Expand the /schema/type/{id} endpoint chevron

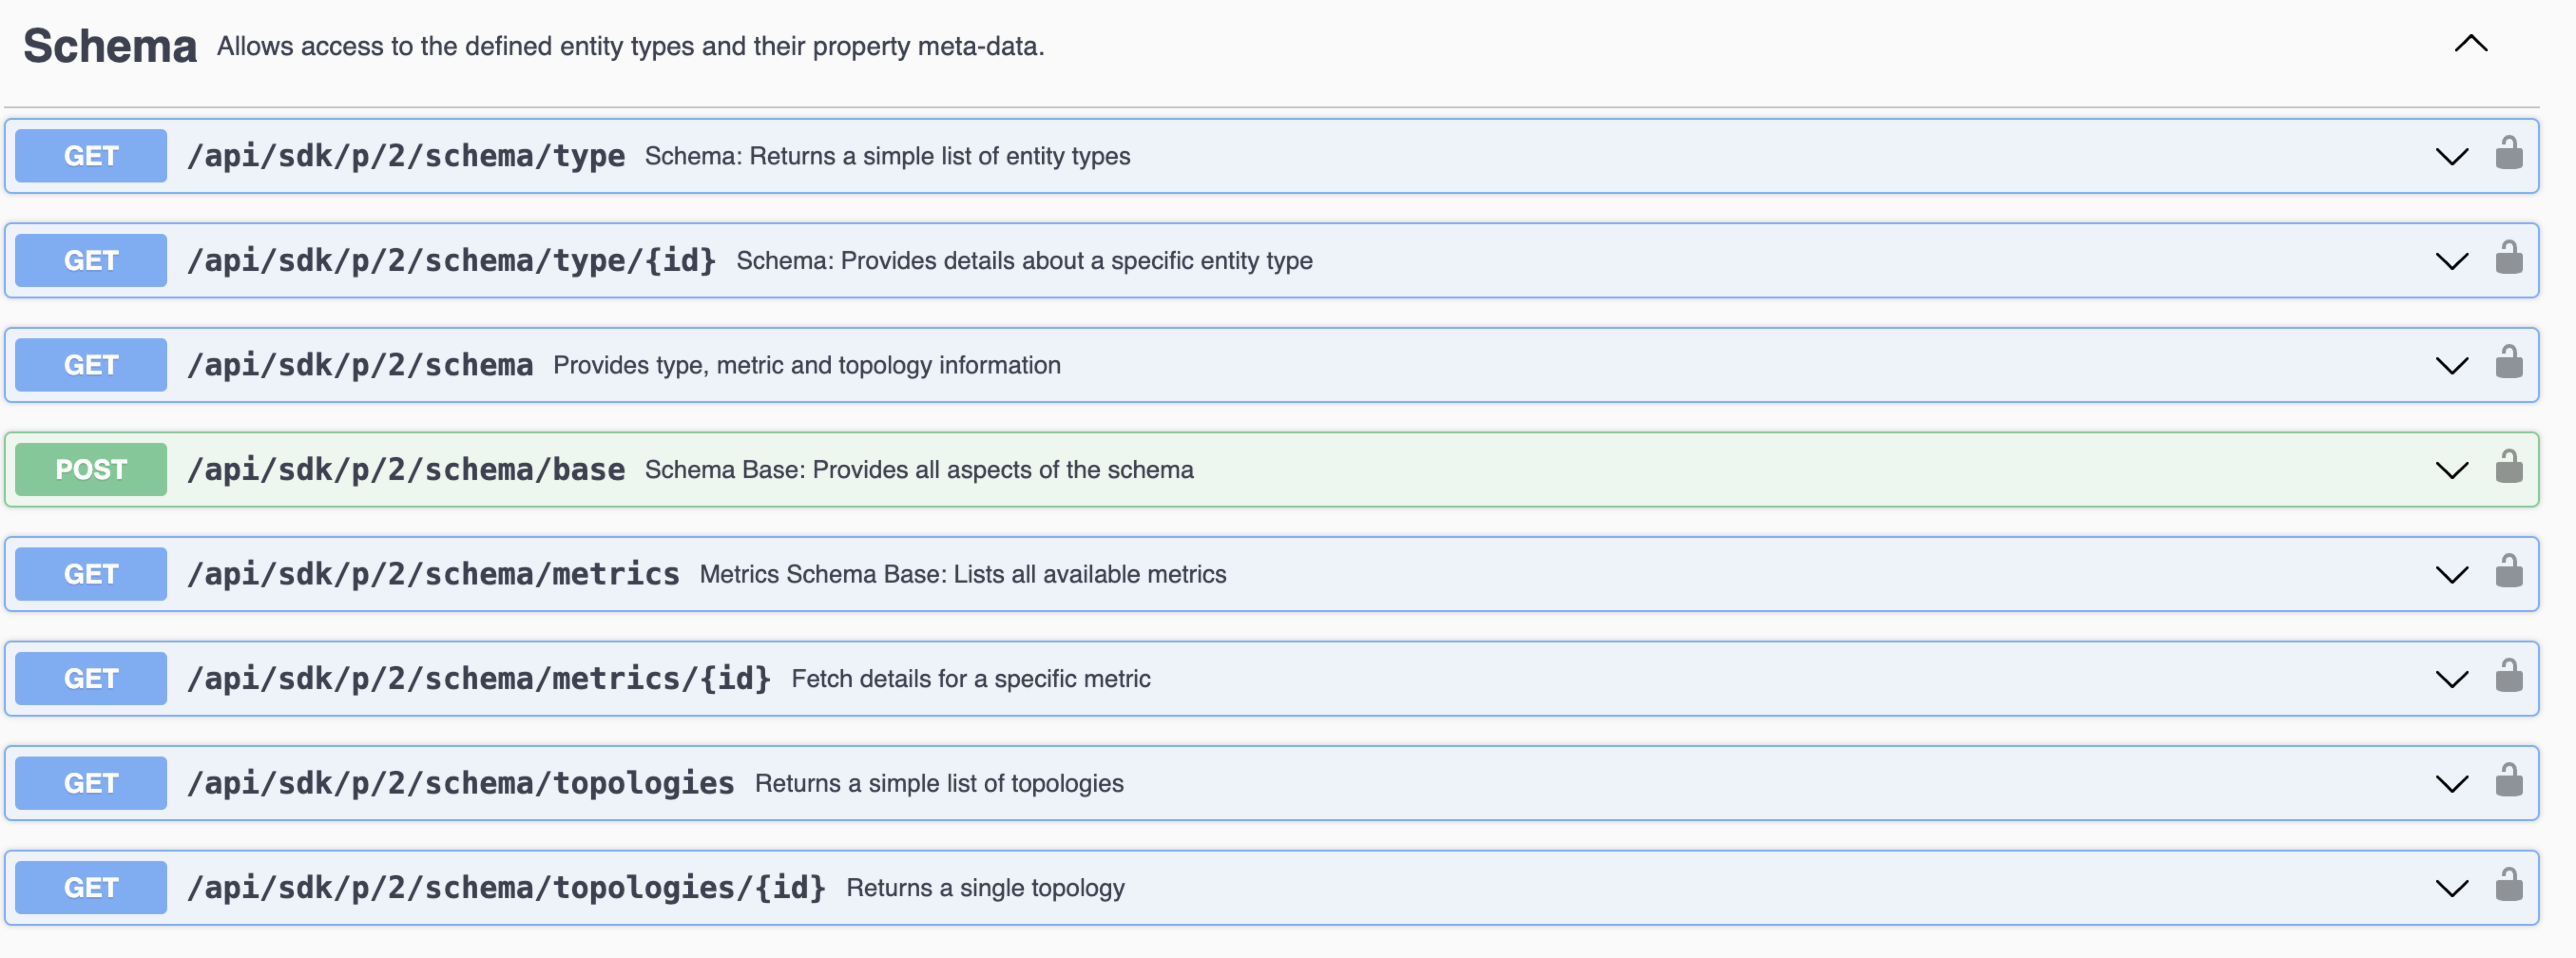(2451, 262)
